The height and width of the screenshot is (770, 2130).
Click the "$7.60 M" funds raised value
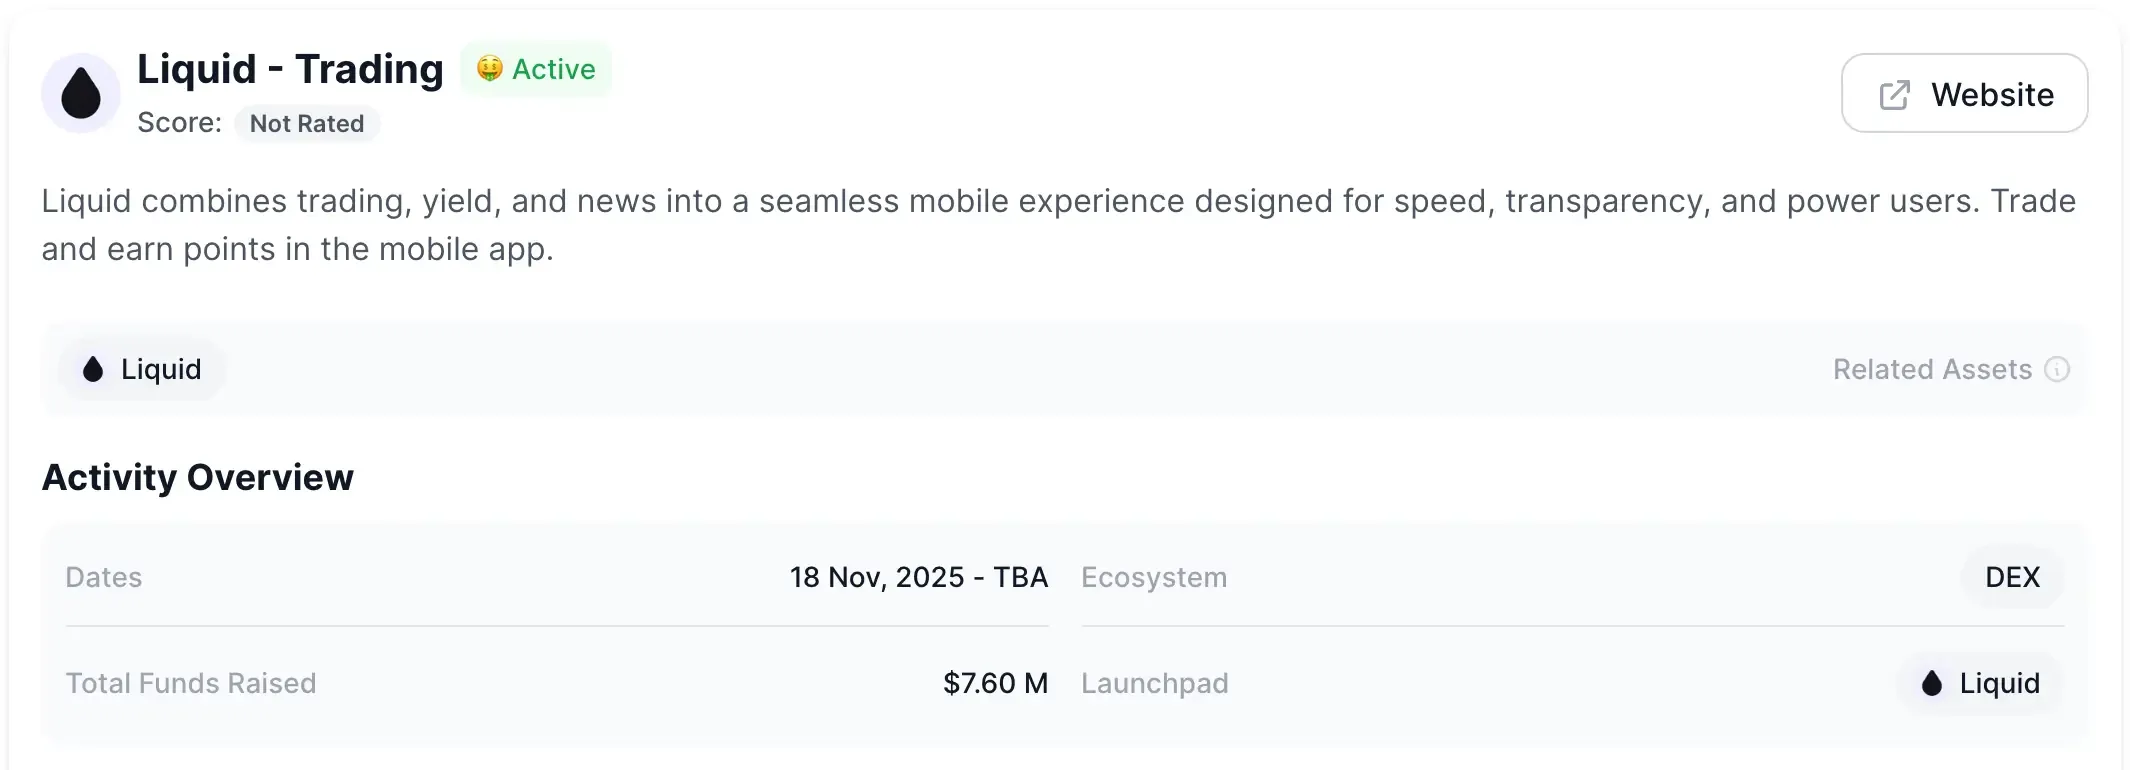coord(995,683)
